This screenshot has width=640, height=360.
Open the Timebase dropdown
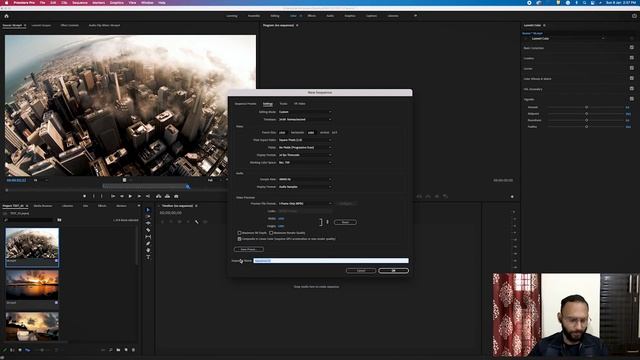tap(305, 120)
